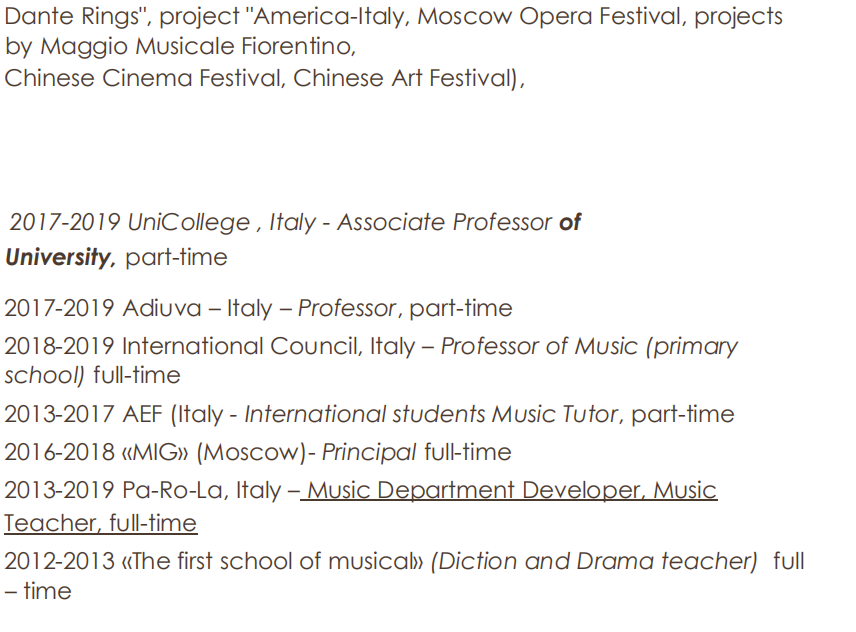
Task: Click the italic word "Principal"
Action: [x=369, y=453]
